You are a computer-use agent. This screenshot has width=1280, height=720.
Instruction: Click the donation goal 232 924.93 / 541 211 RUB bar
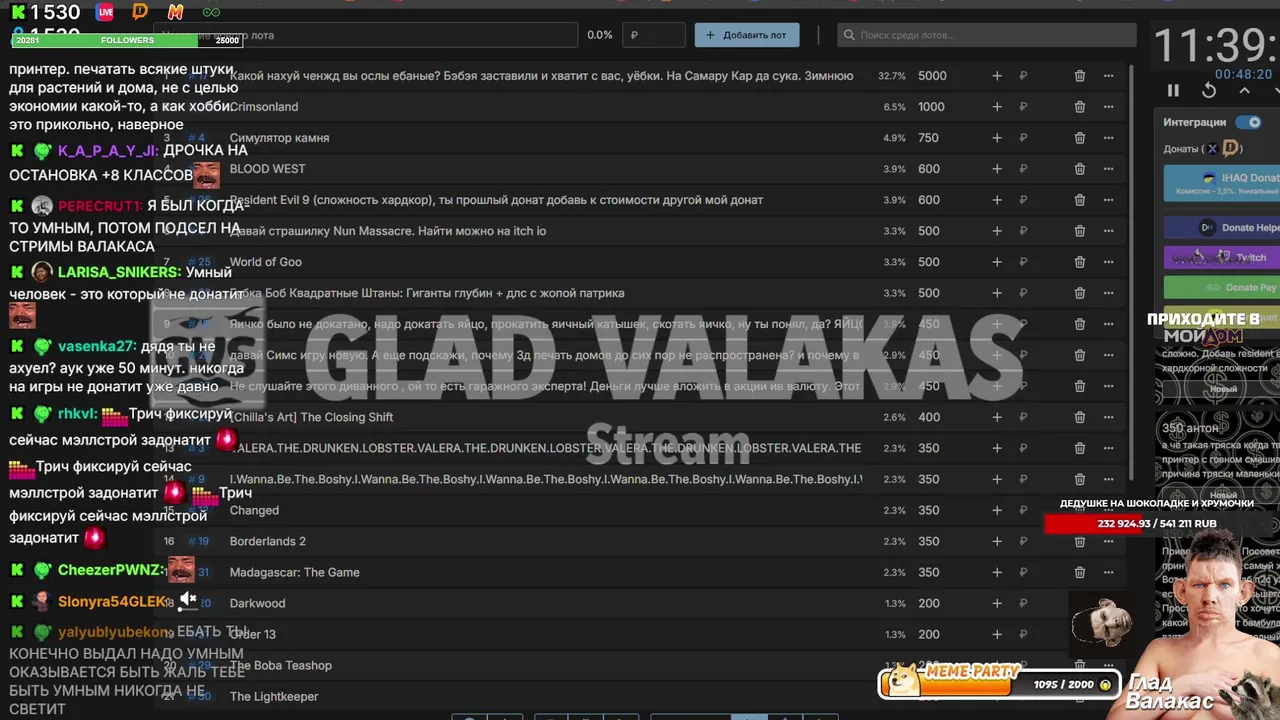tap(1157, 523)
